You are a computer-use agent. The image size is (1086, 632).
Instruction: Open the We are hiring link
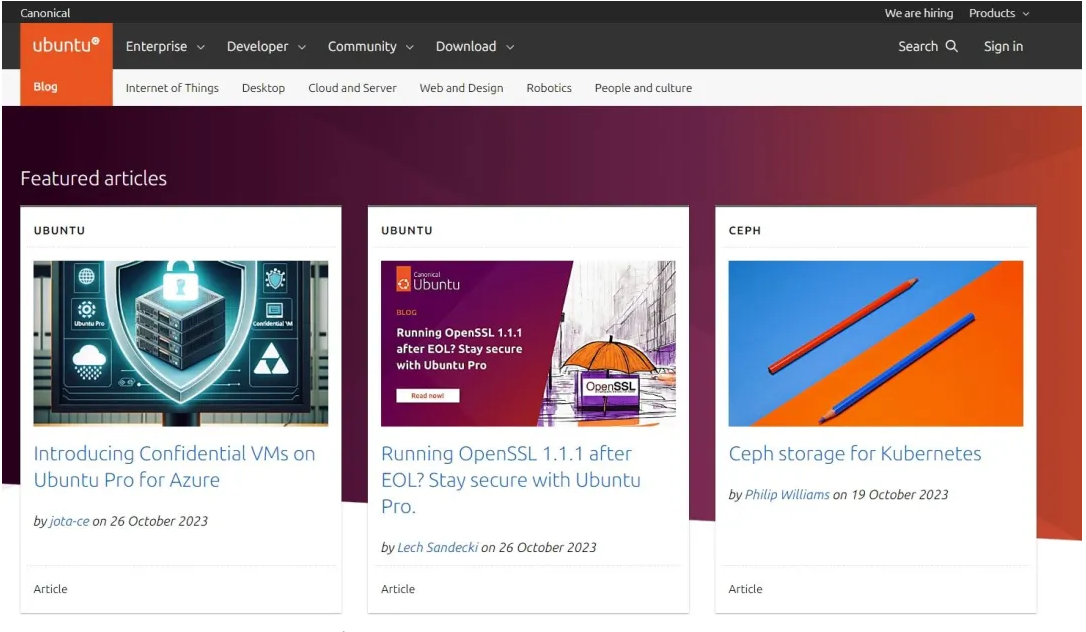pos(918,13)
